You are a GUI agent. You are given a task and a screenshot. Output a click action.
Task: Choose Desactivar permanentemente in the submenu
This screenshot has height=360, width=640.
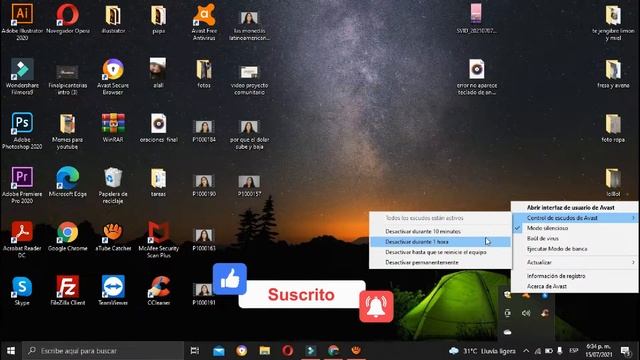point(440,262)
